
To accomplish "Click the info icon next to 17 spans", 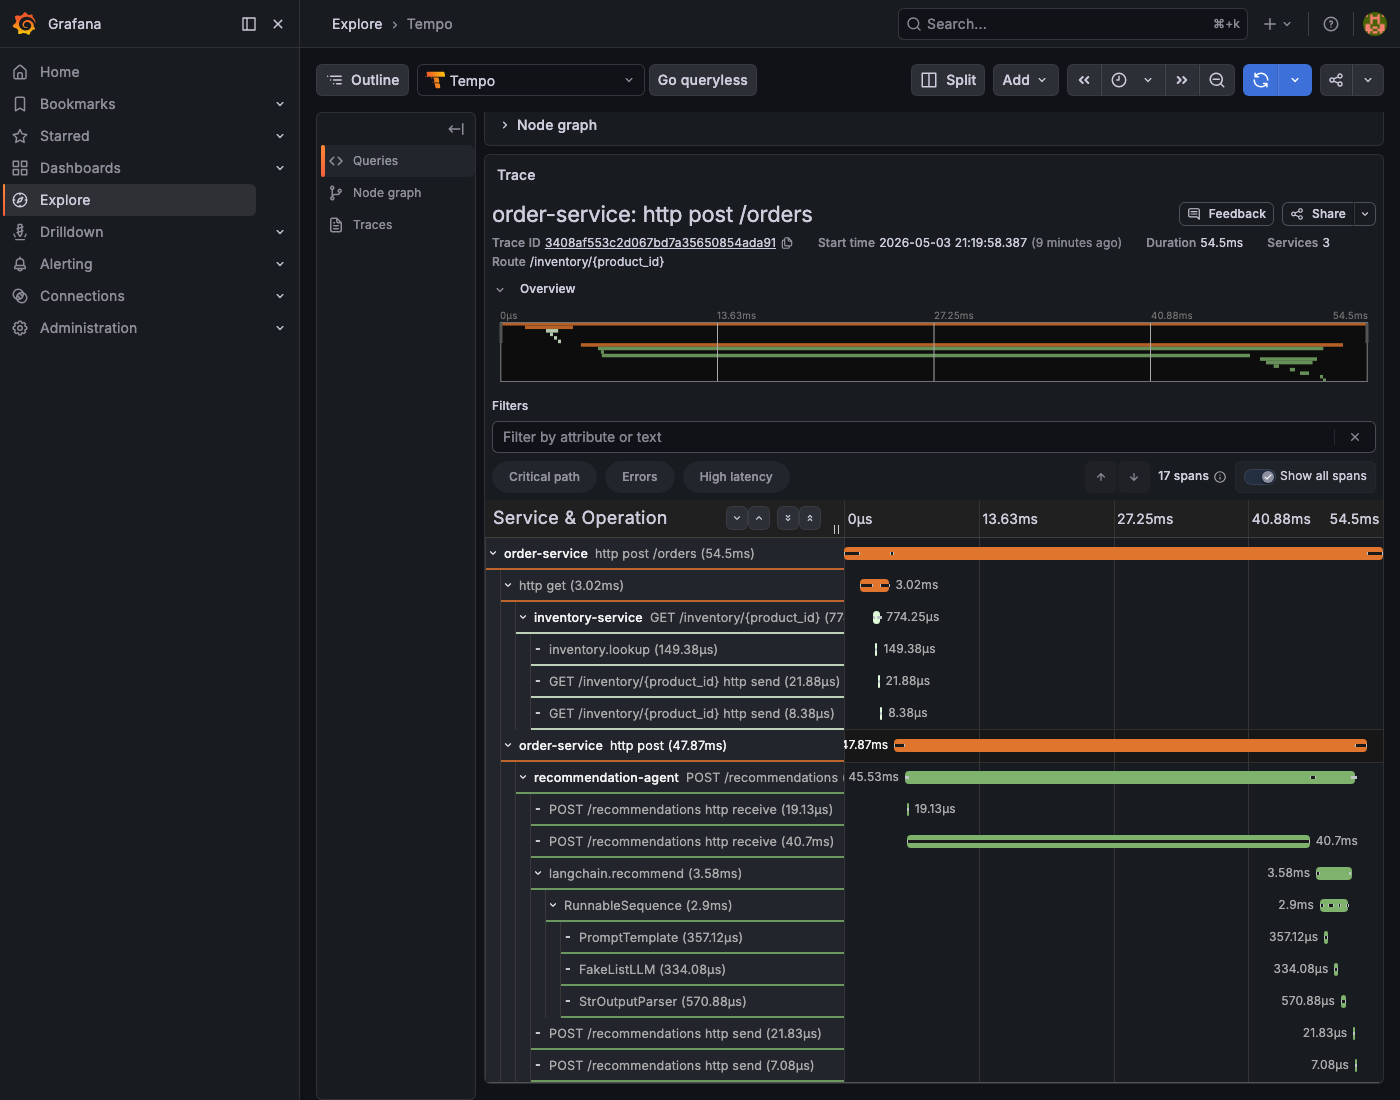I will [1220, 477].
